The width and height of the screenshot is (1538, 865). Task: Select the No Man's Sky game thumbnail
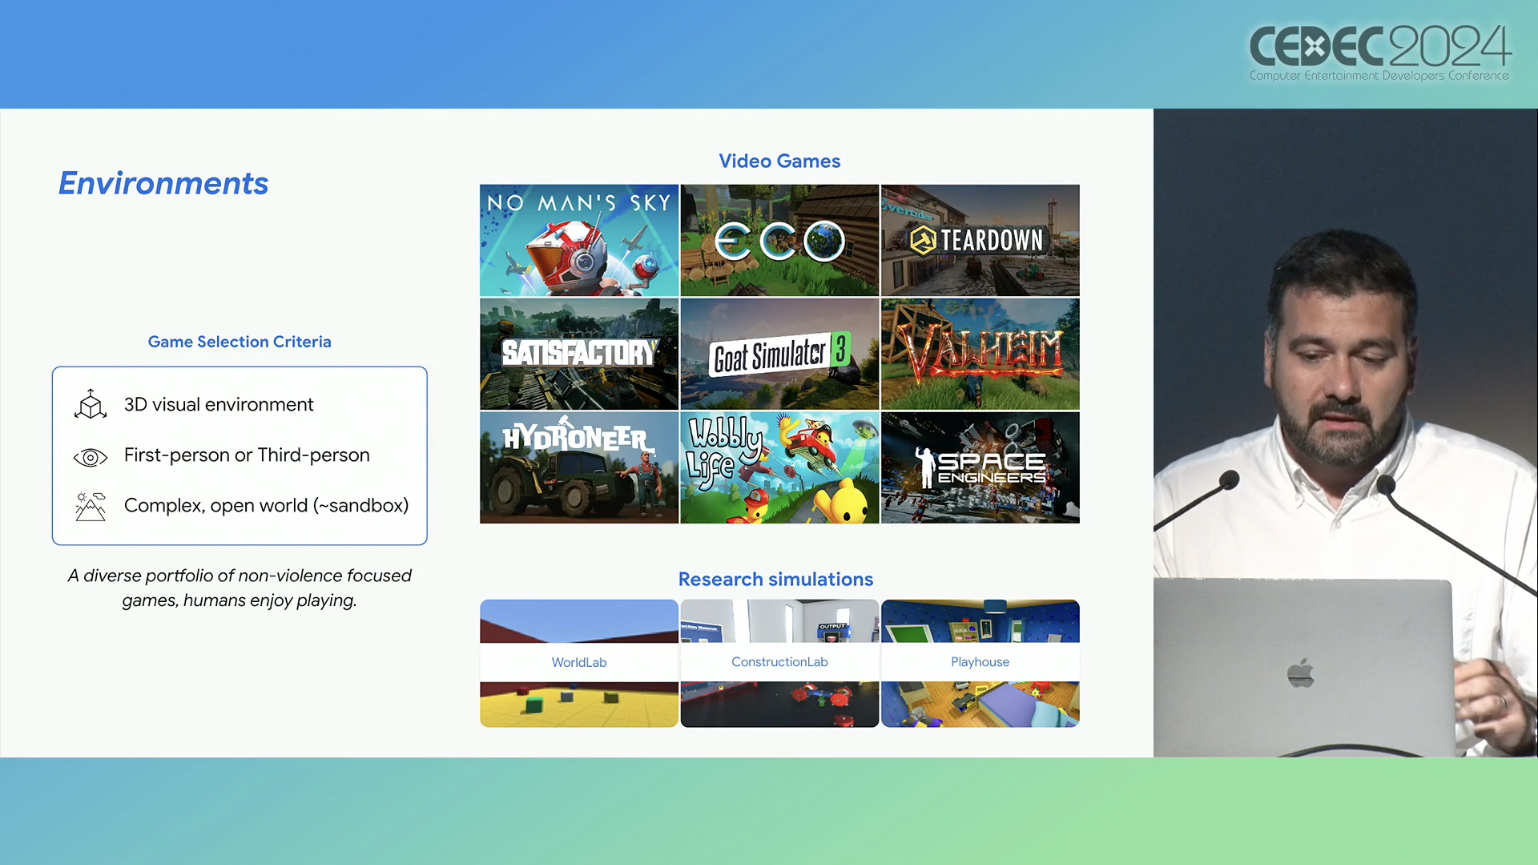click(x=579, y=240)
